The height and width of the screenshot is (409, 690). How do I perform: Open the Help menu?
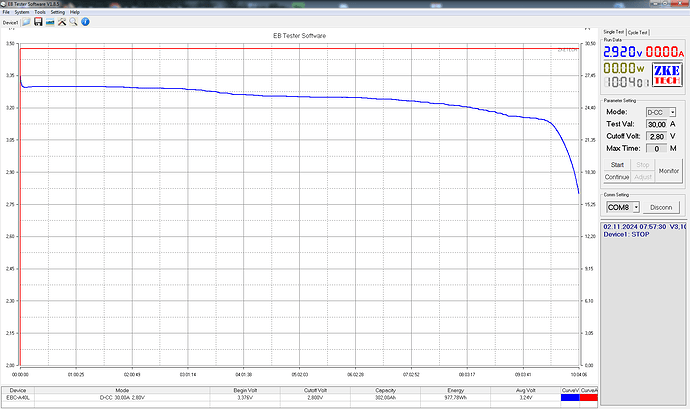click(x=75, y=12)
